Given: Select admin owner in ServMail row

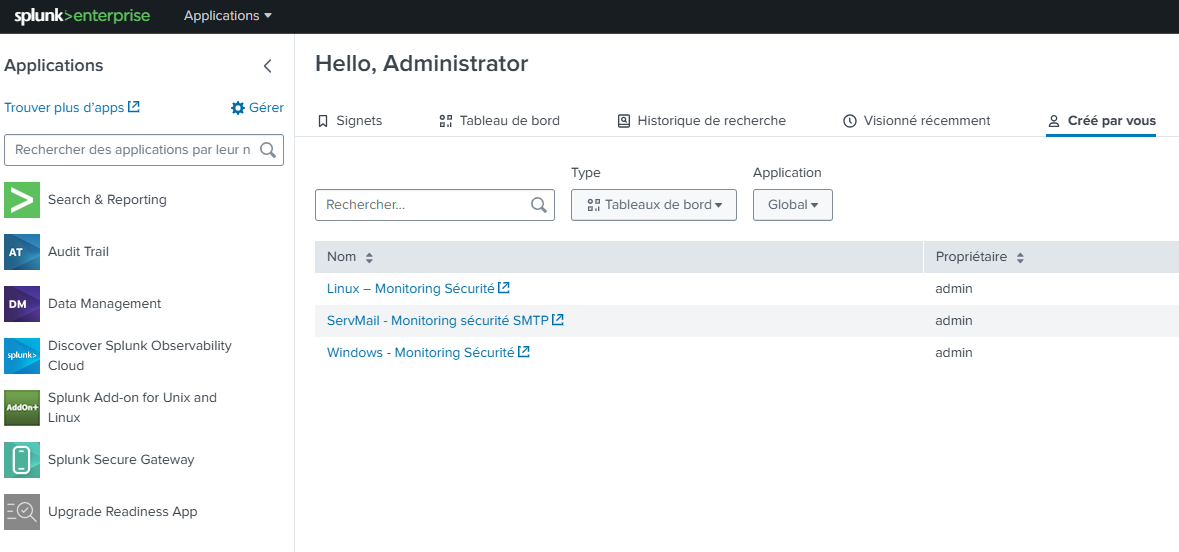Looking at the screenshot, I should (x=954, y=320).
